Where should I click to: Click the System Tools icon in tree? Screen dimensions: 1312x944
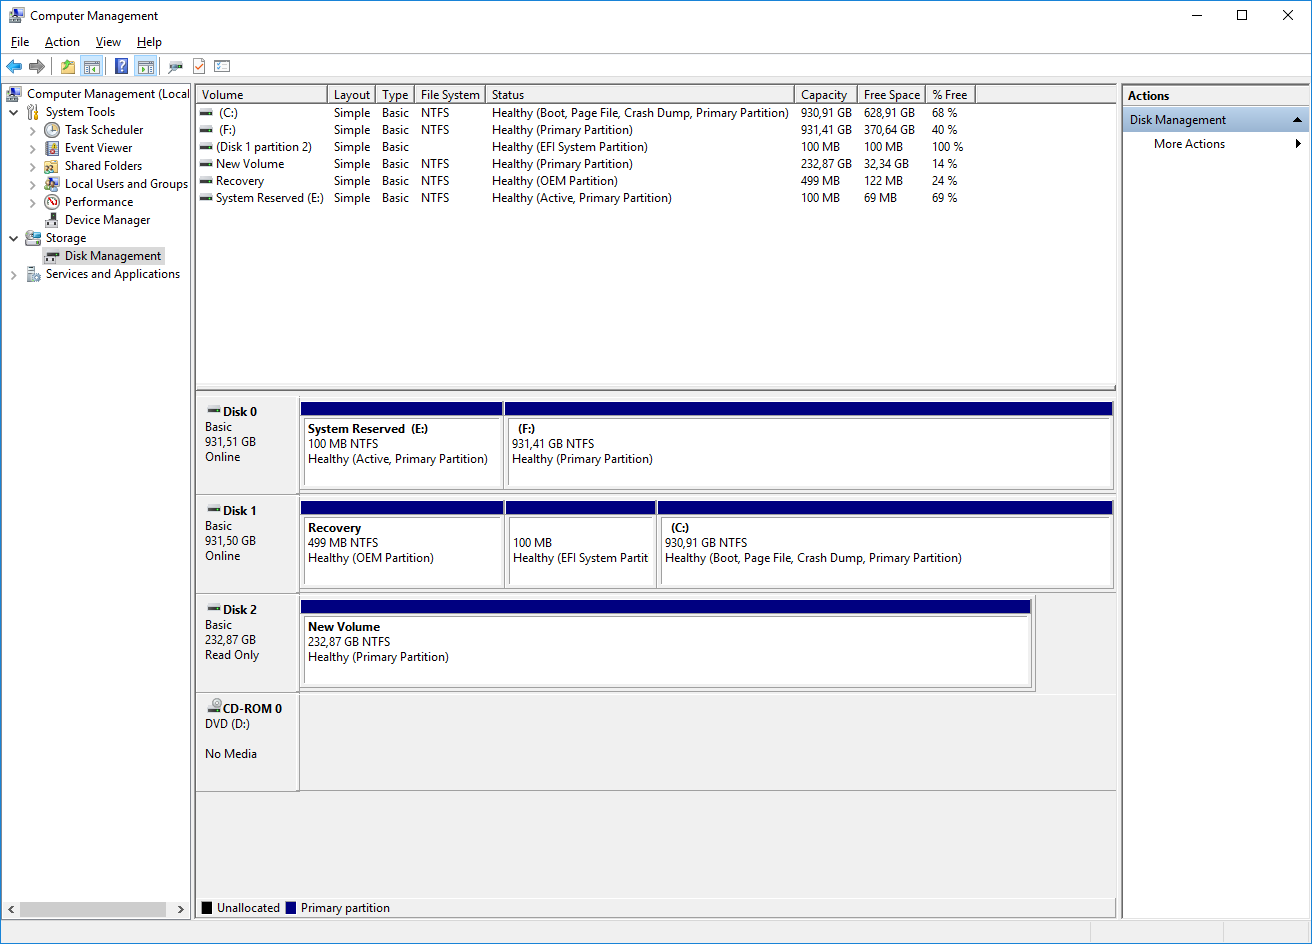point(33,112)
